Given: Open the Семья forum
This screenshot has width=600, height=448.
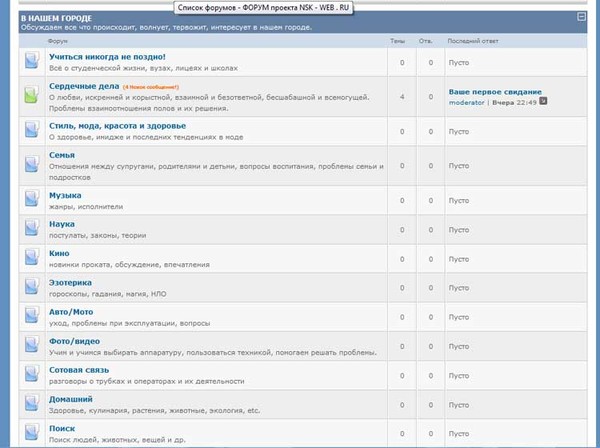Looking at the screenshot, I should tap(62, 155).
